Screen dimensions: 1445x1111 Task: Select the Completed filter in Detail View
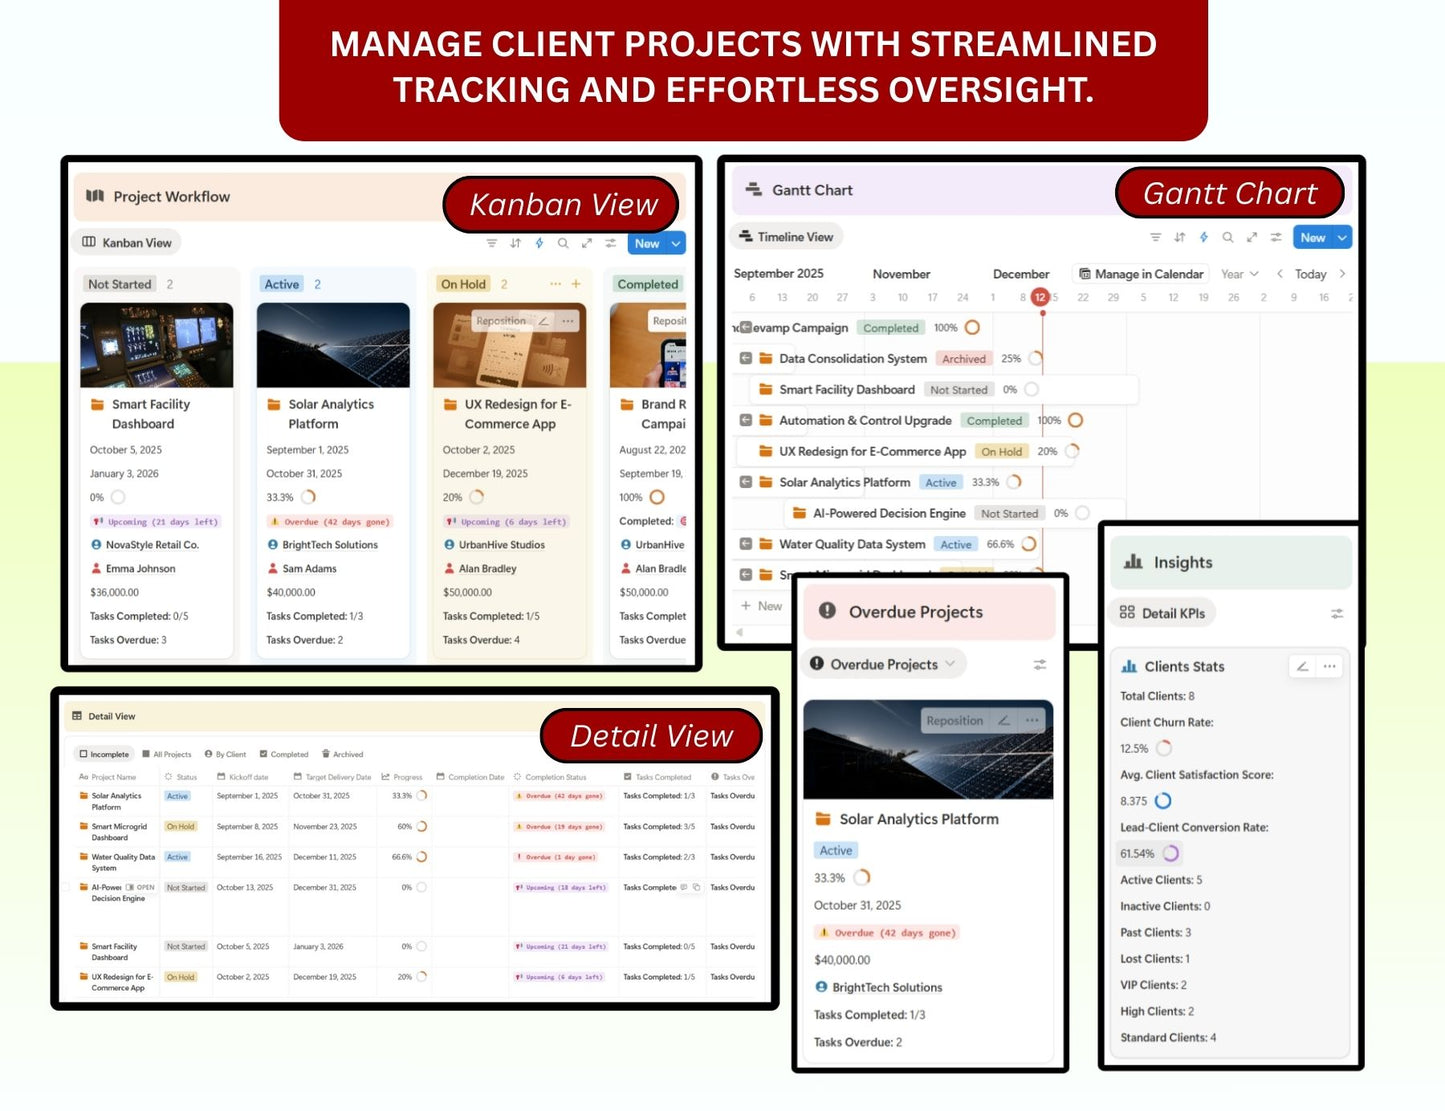point(284,754)
